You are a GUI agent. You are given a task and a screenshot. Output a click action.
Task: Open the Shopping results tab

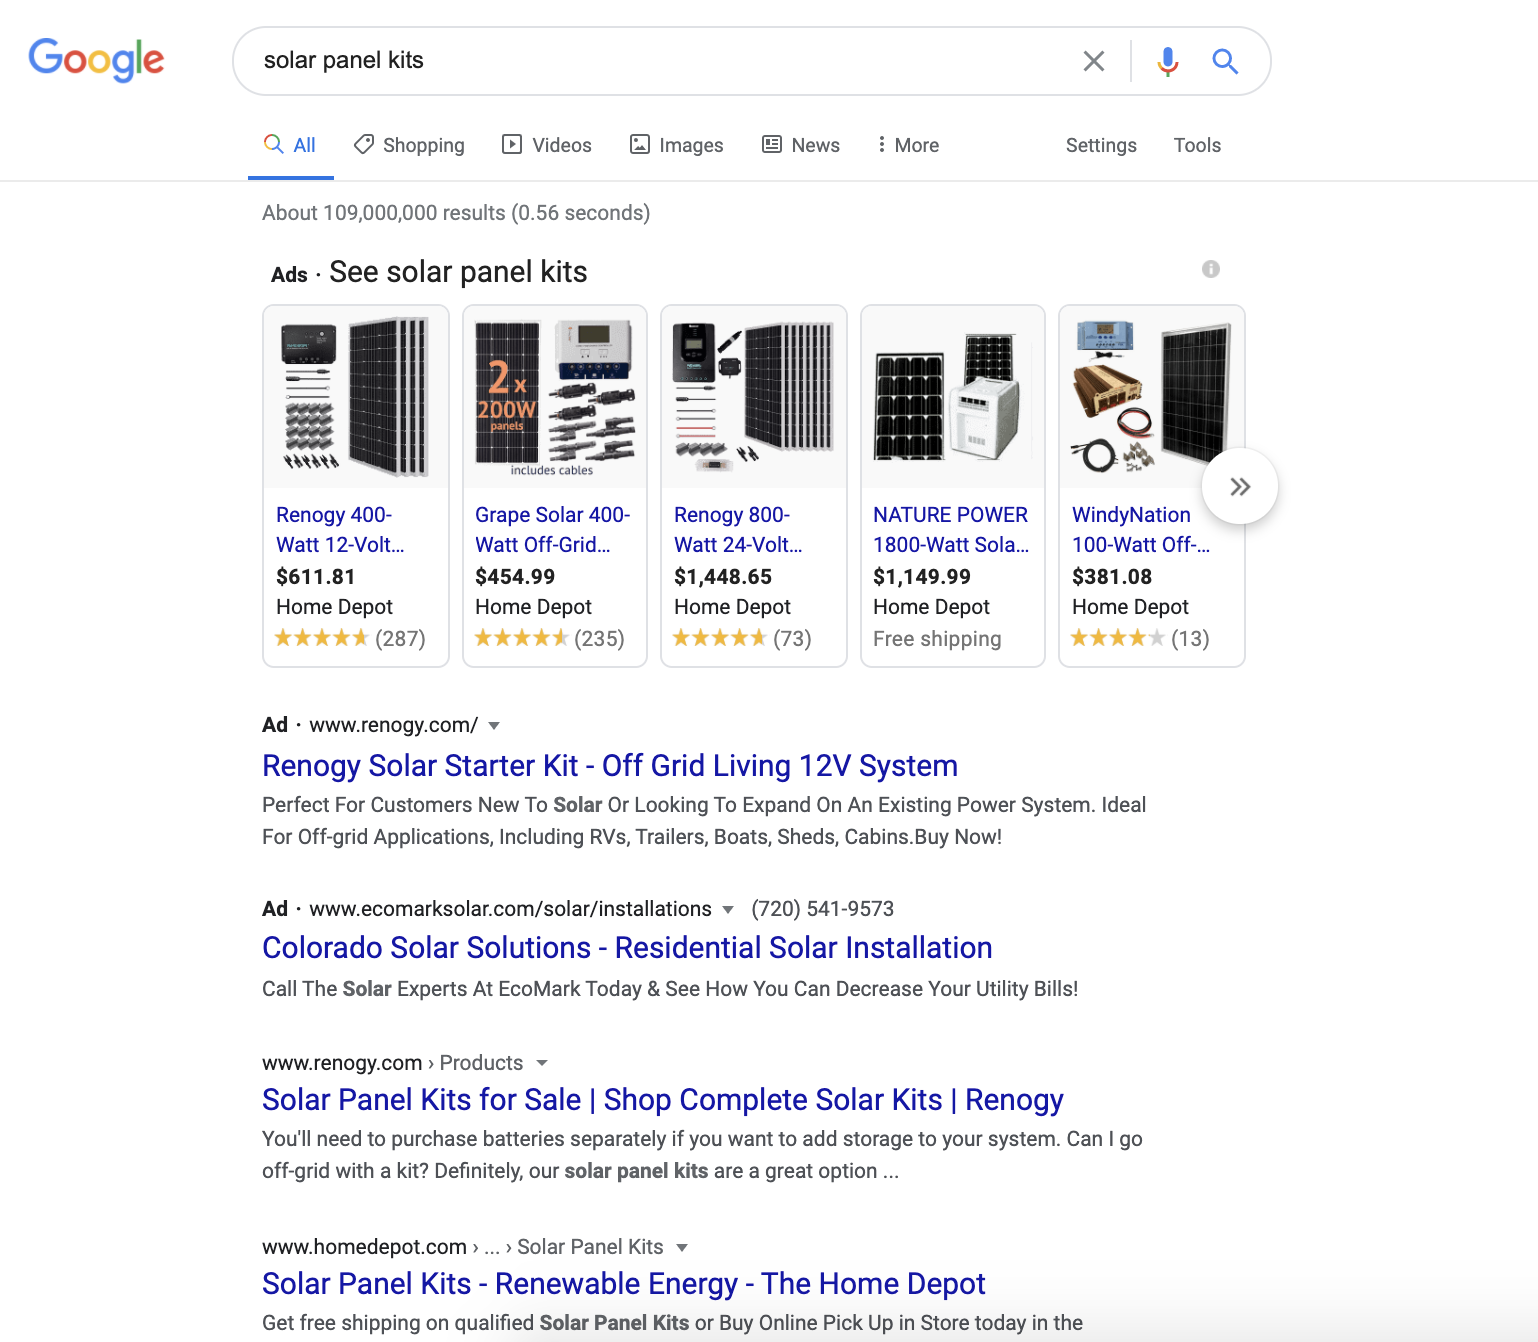pyautogui.click(x=410, y=145)
